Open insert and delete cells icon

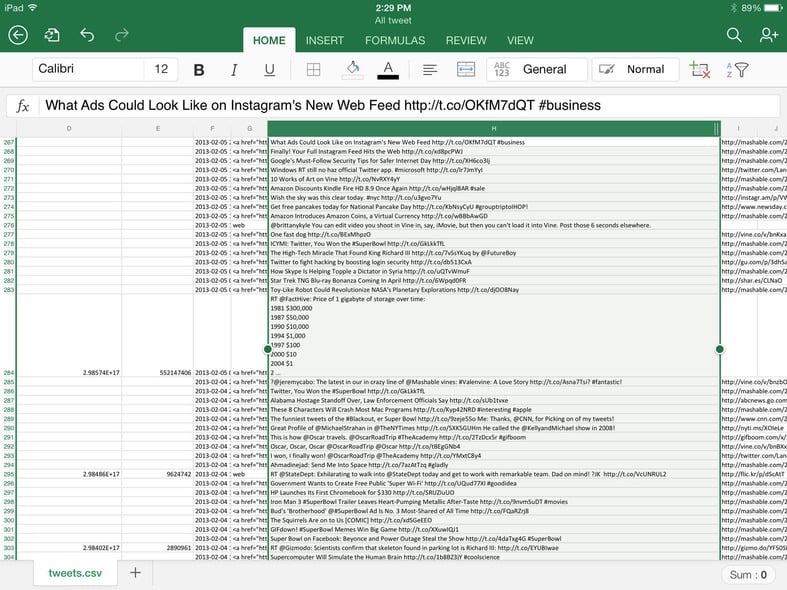click(x=699, y=70)
